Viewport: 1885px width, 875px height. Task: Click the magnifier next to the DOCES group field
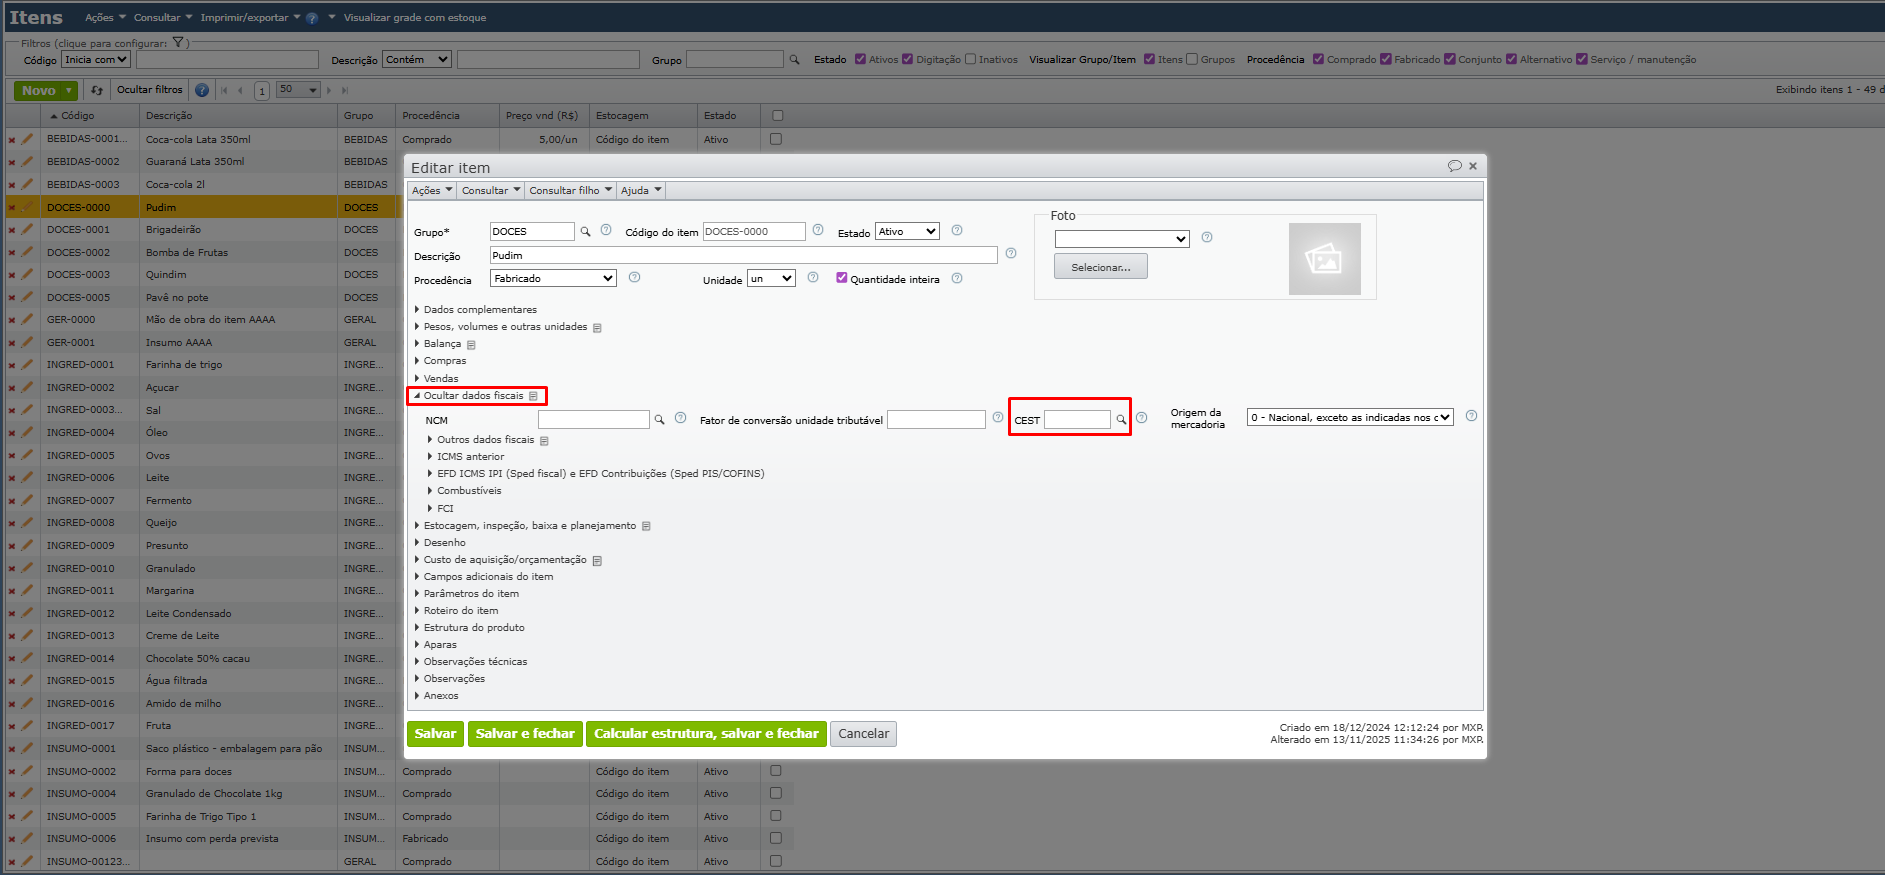(x=586, y=232)
